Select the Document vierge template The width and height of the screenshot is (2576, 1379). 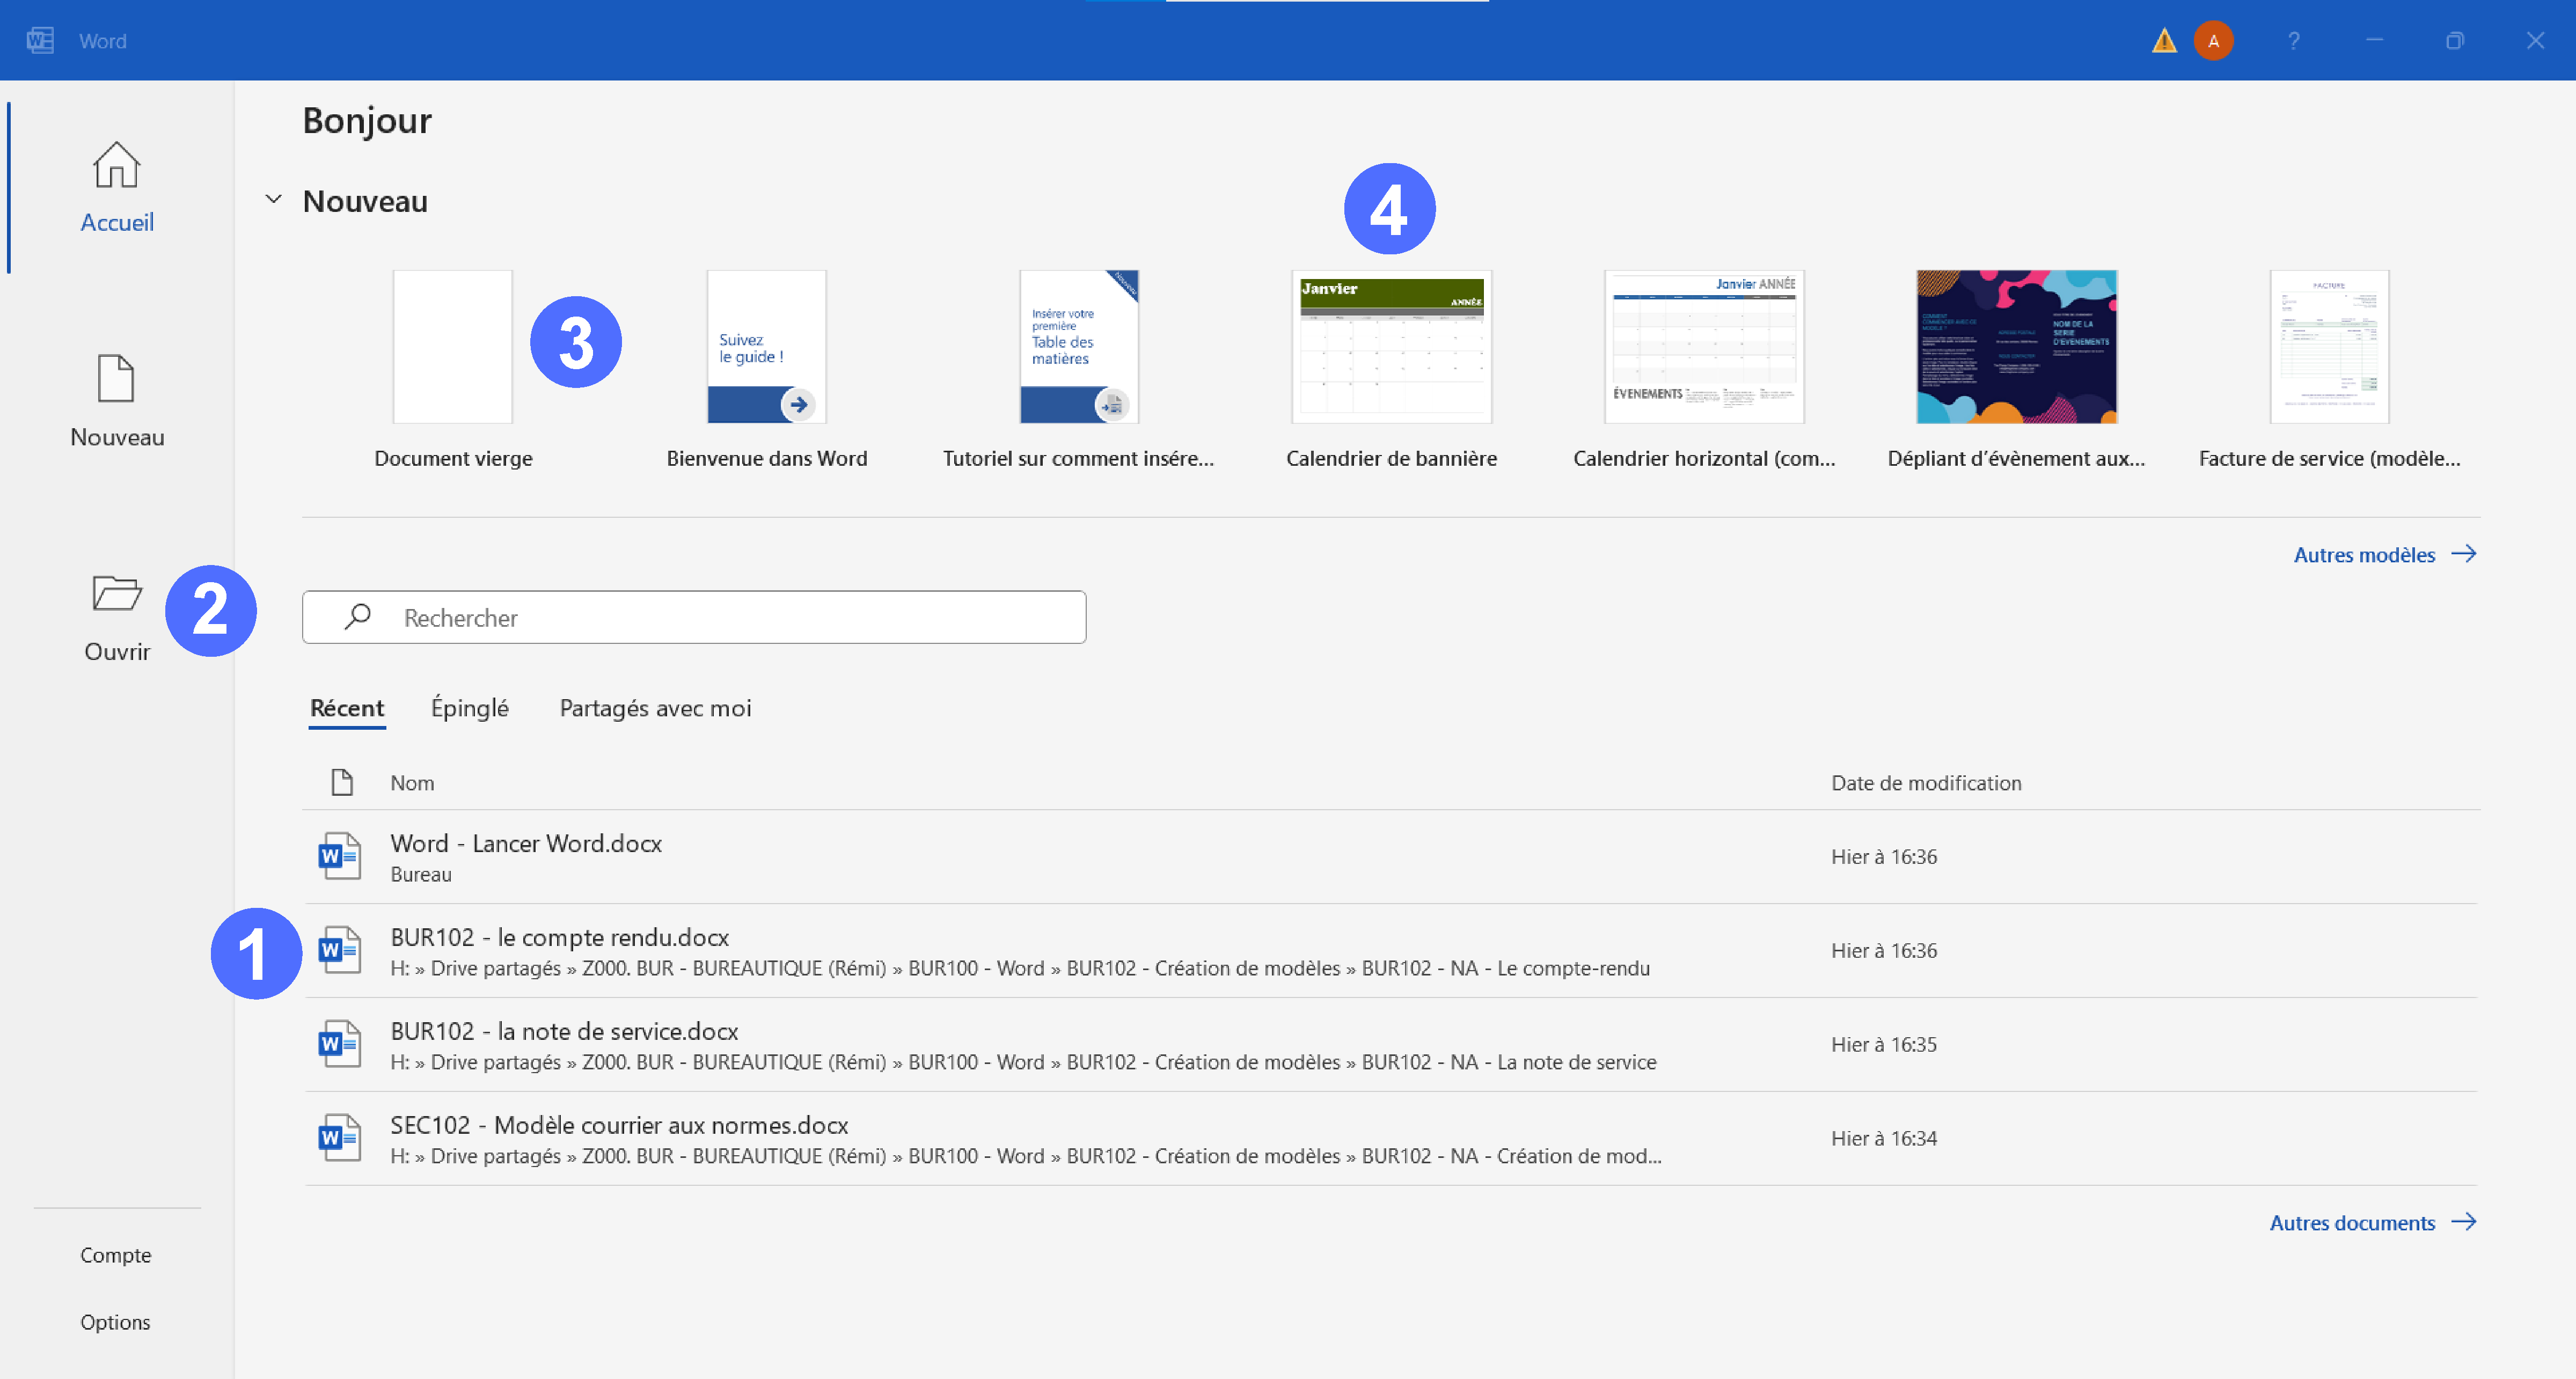pyautogui.click(x=453, y=347)
